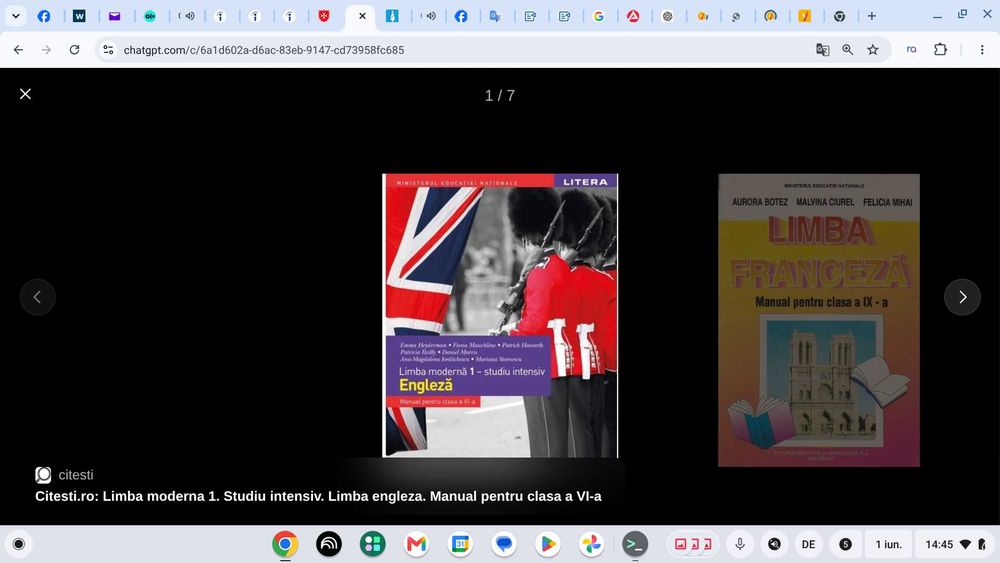Open a new browser tab
Screen dimensions: 1000x563
pyautogui.click(x=872, y=16)
